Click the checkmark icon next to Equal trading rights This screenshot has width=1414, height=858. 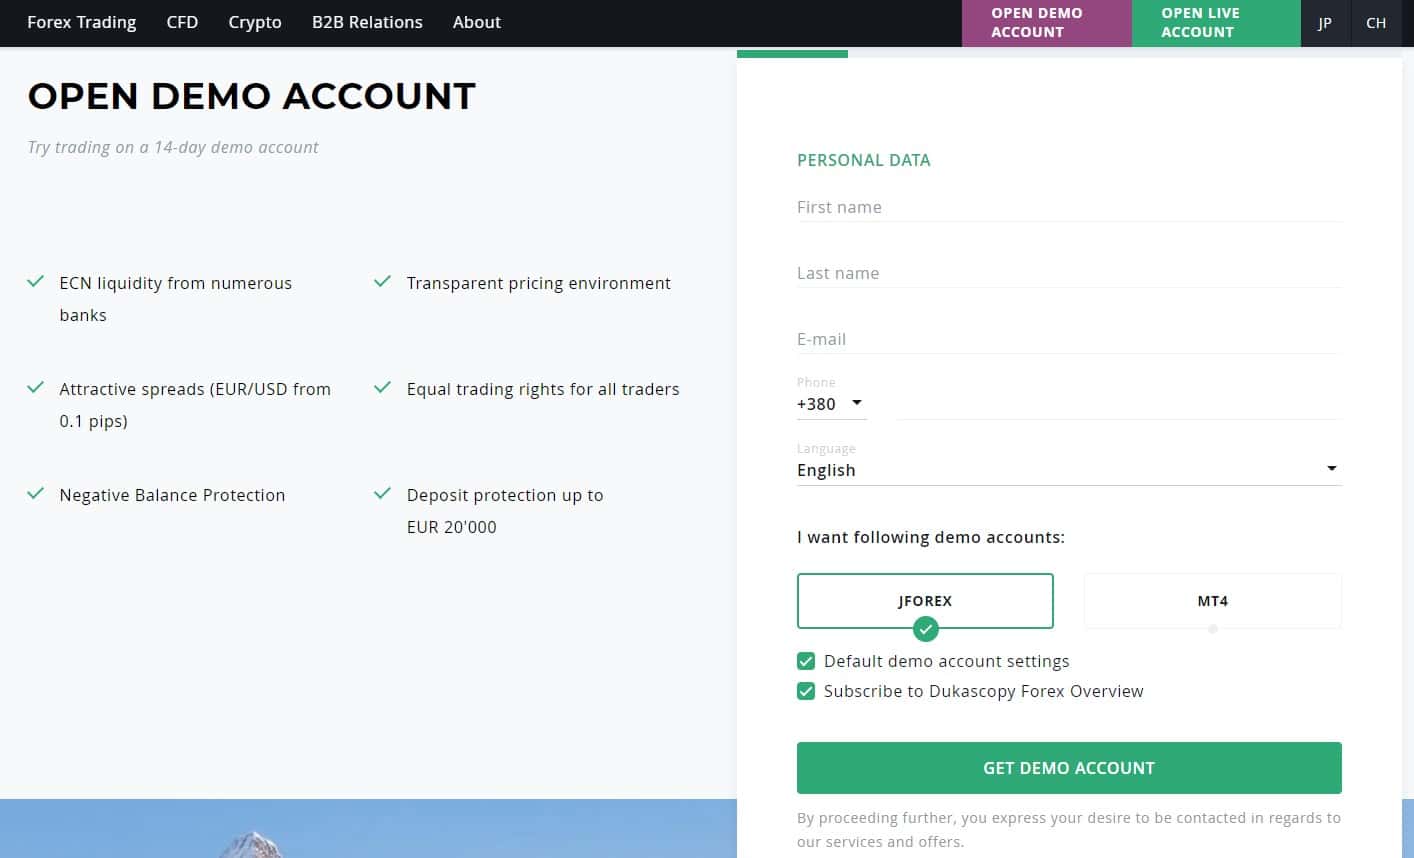tap(382, 388)
